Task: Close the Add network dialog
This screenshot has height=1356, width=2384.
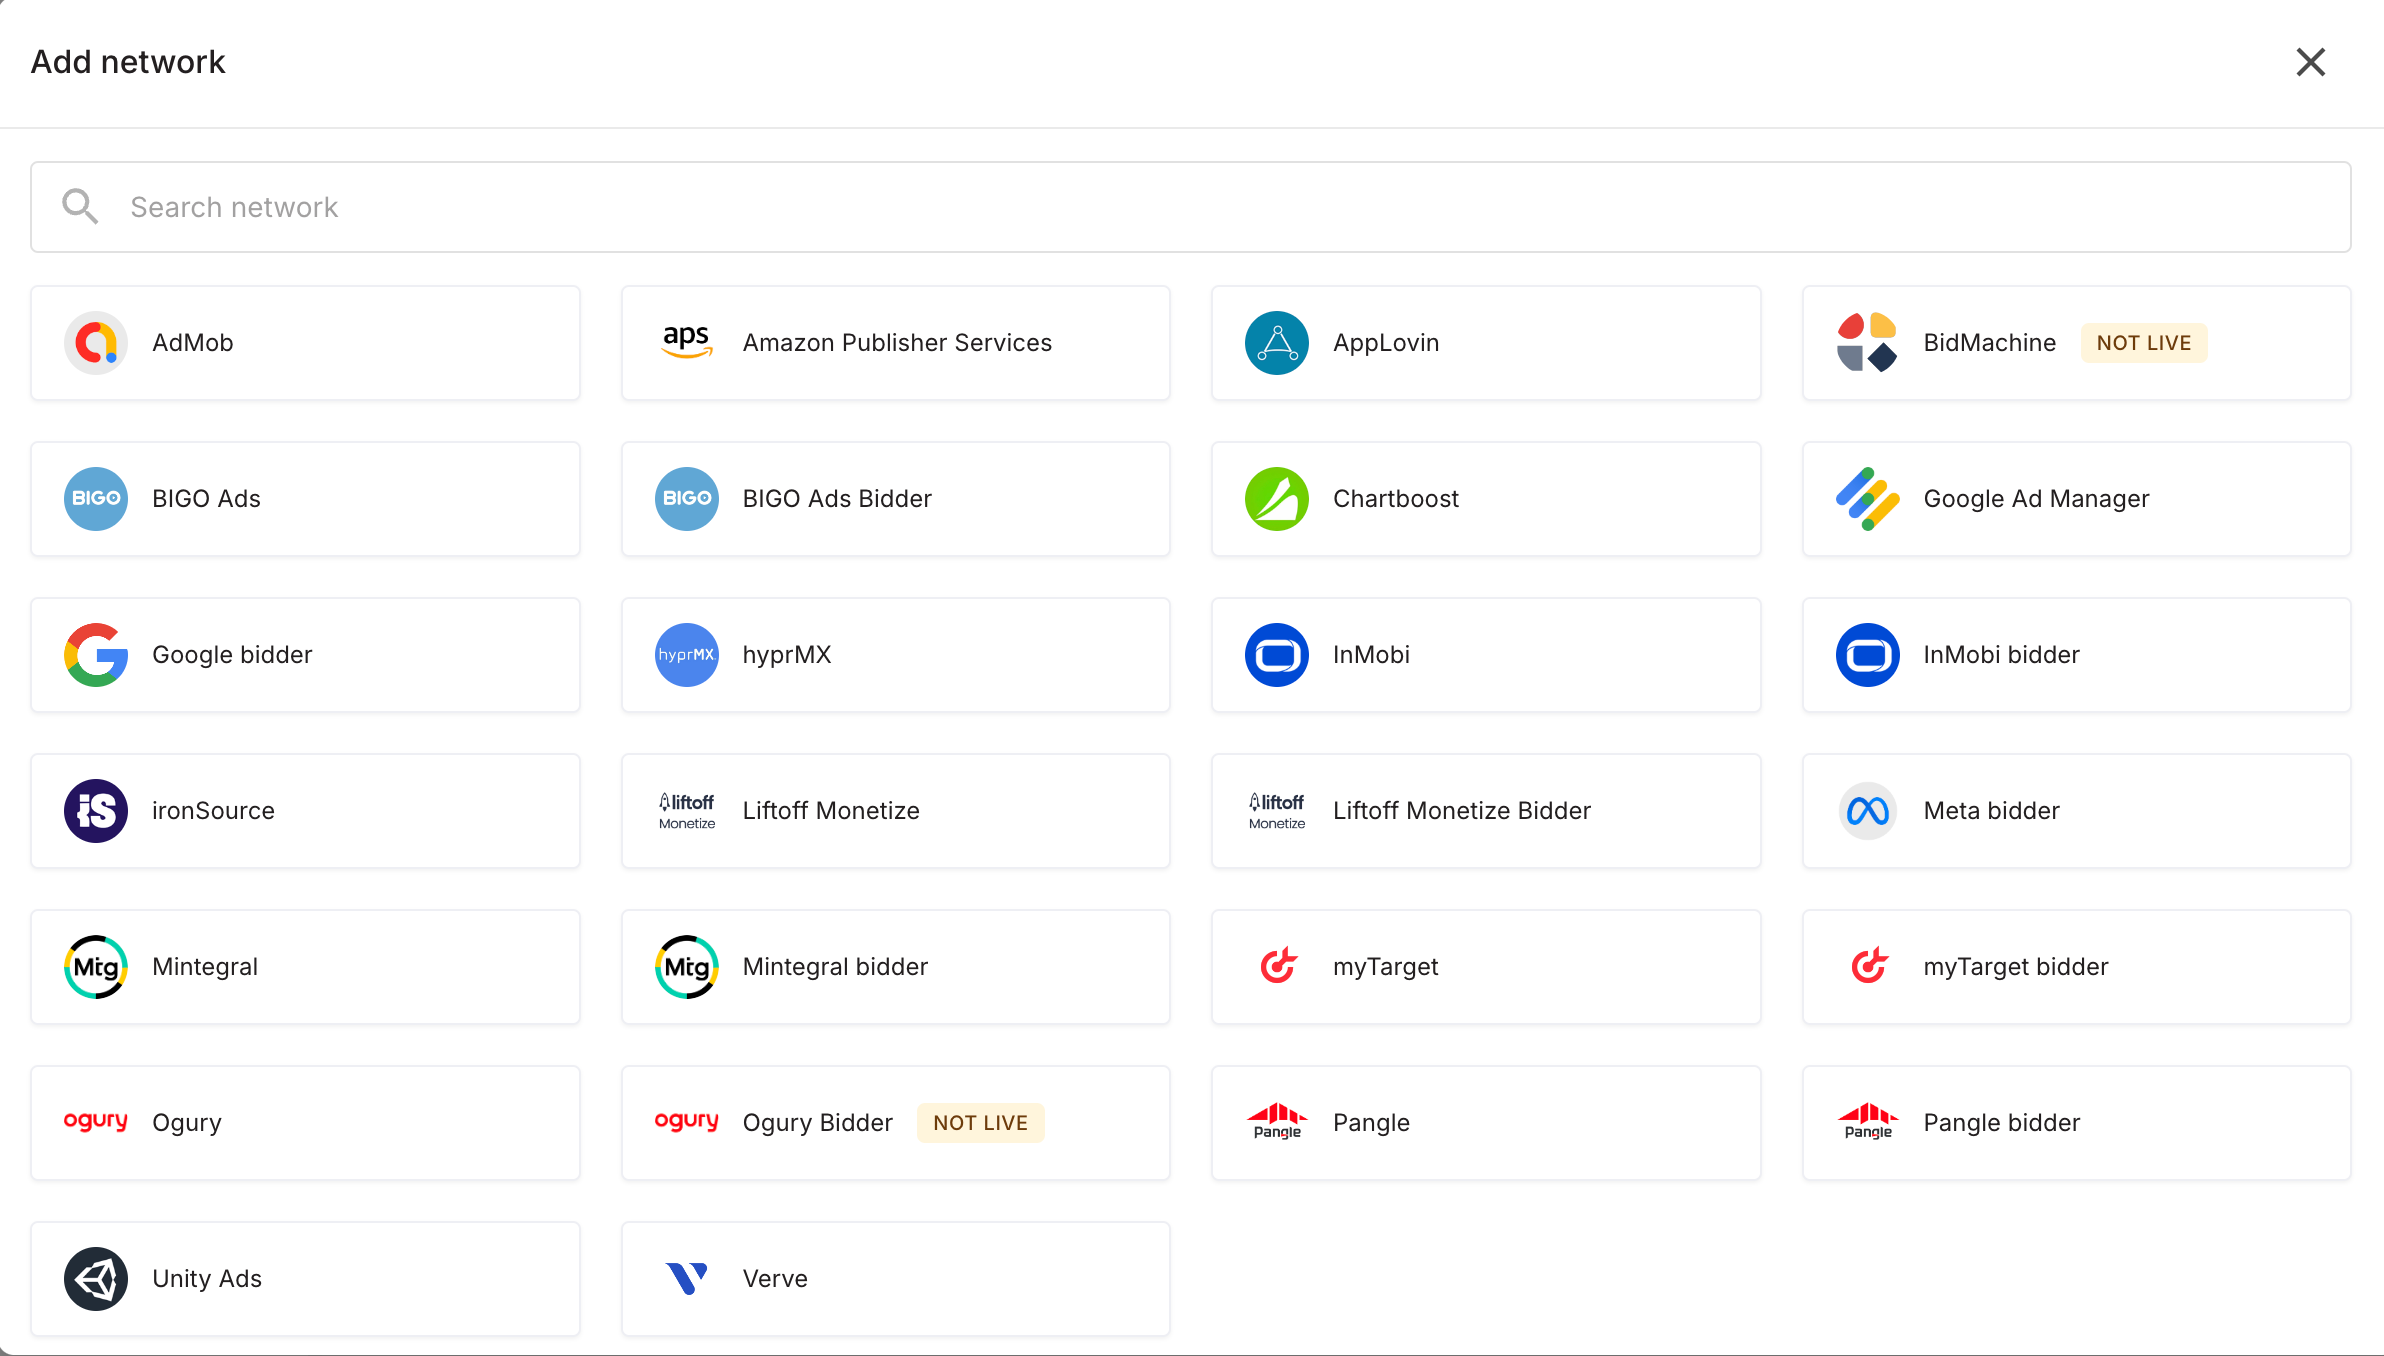Action: coord(2311,62)
